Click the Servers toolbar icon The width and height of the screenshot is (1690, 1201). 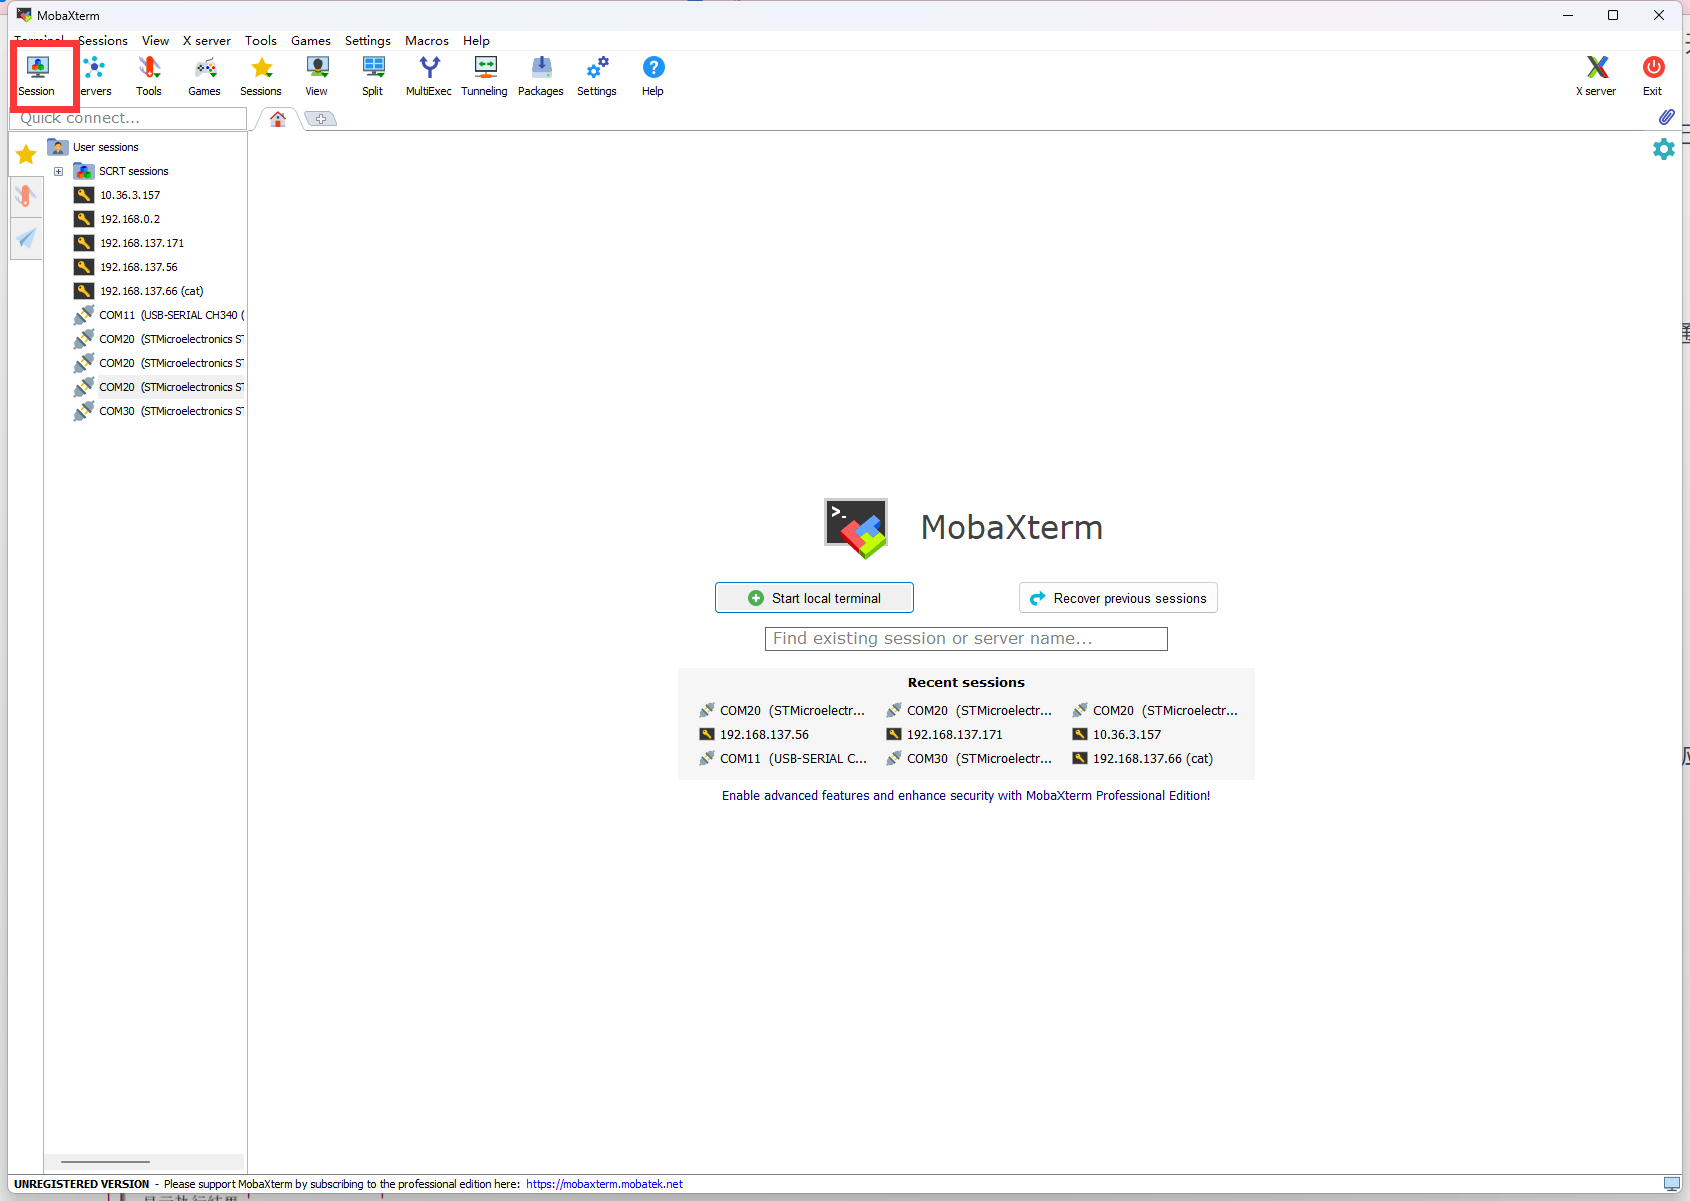pos(94,76)
